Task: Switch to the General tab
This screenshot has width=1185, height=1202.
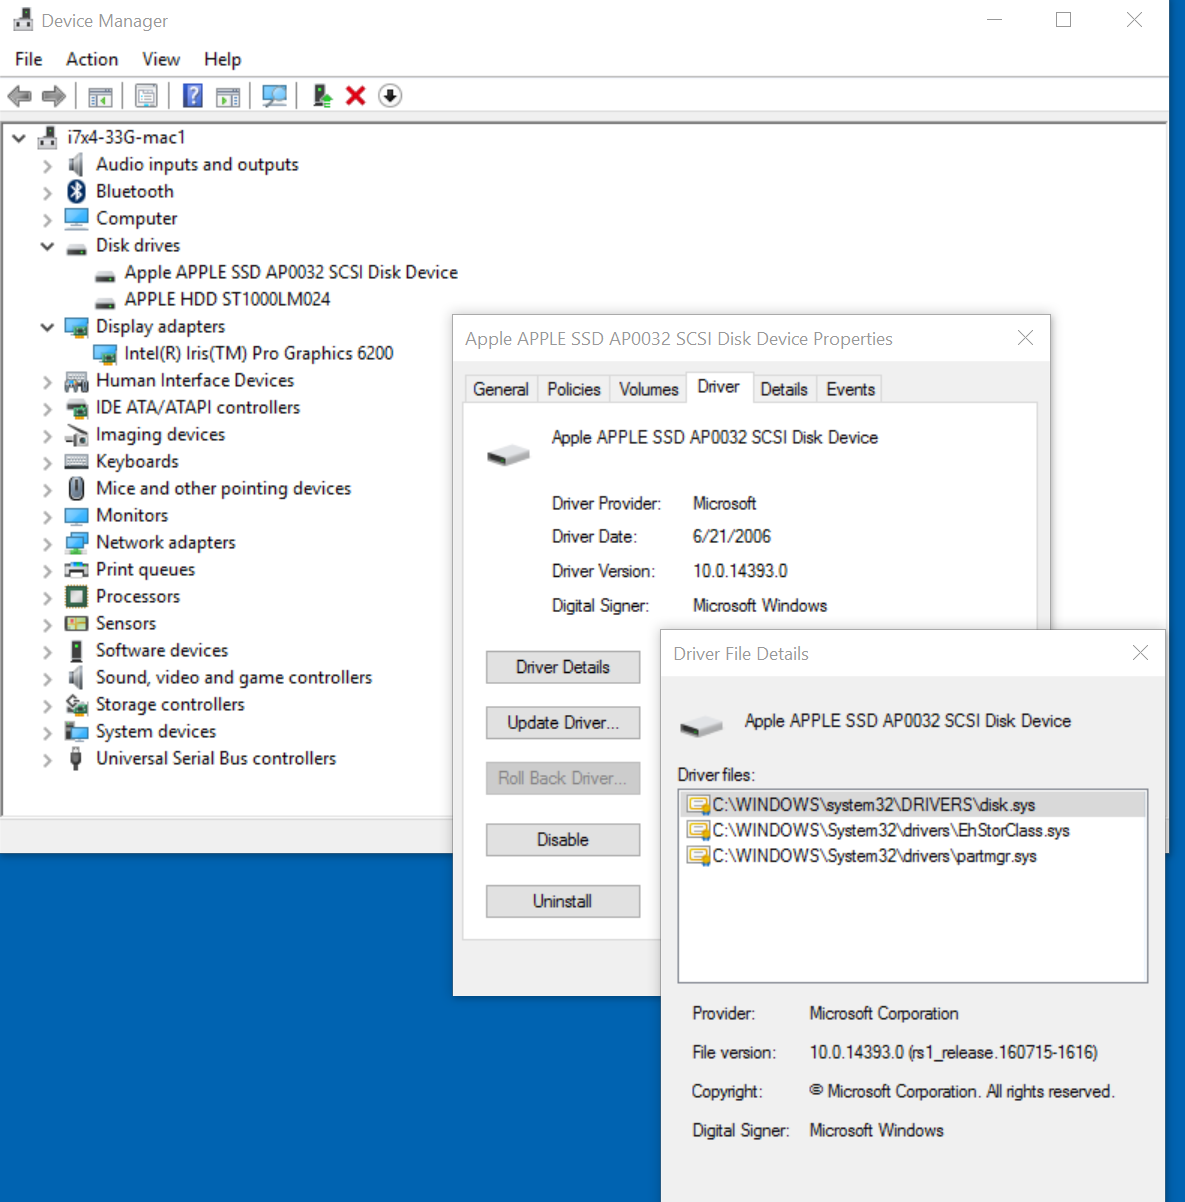Action: [x=501, y=389]
